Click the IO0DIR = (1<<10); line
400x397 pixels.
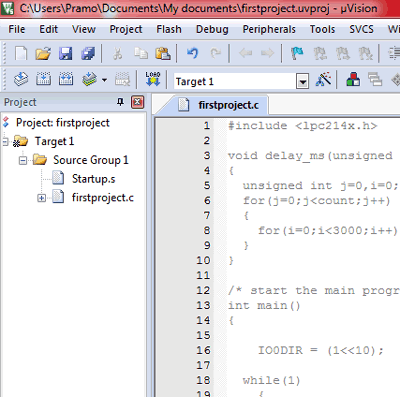click(321, 350)
